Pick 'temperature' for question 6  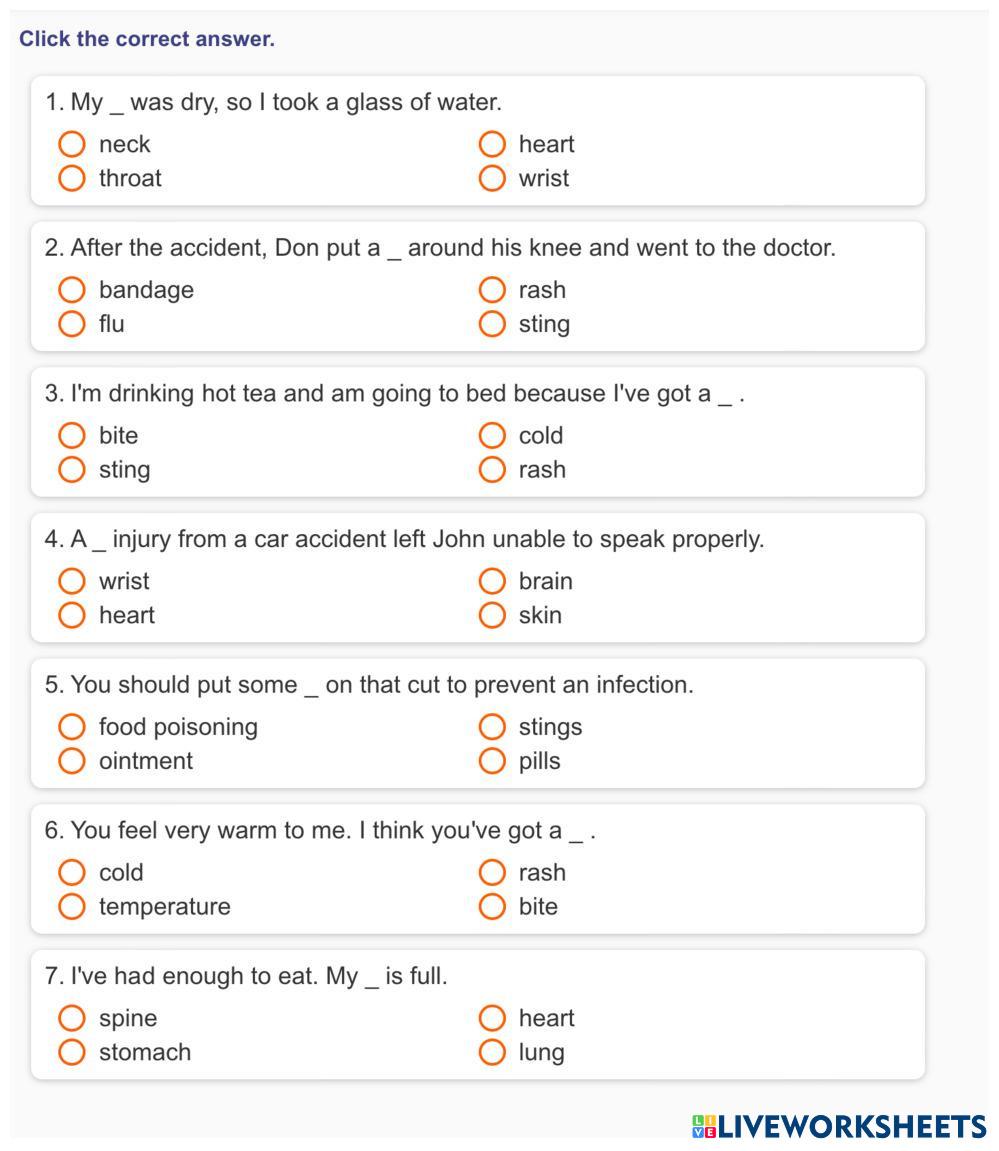(72, 907)
